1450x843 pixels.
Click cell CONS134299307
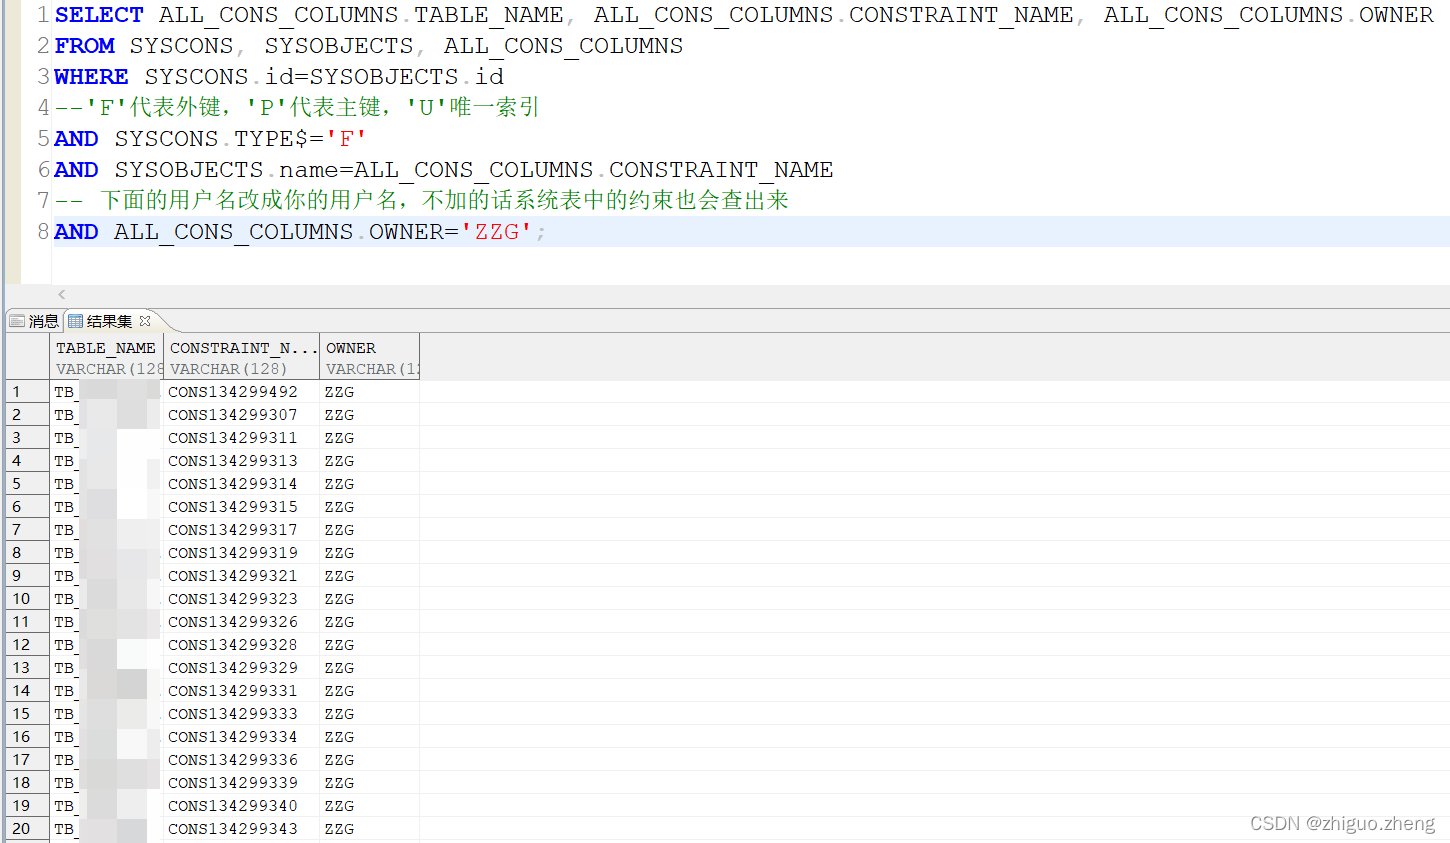(x=241, y=415)
